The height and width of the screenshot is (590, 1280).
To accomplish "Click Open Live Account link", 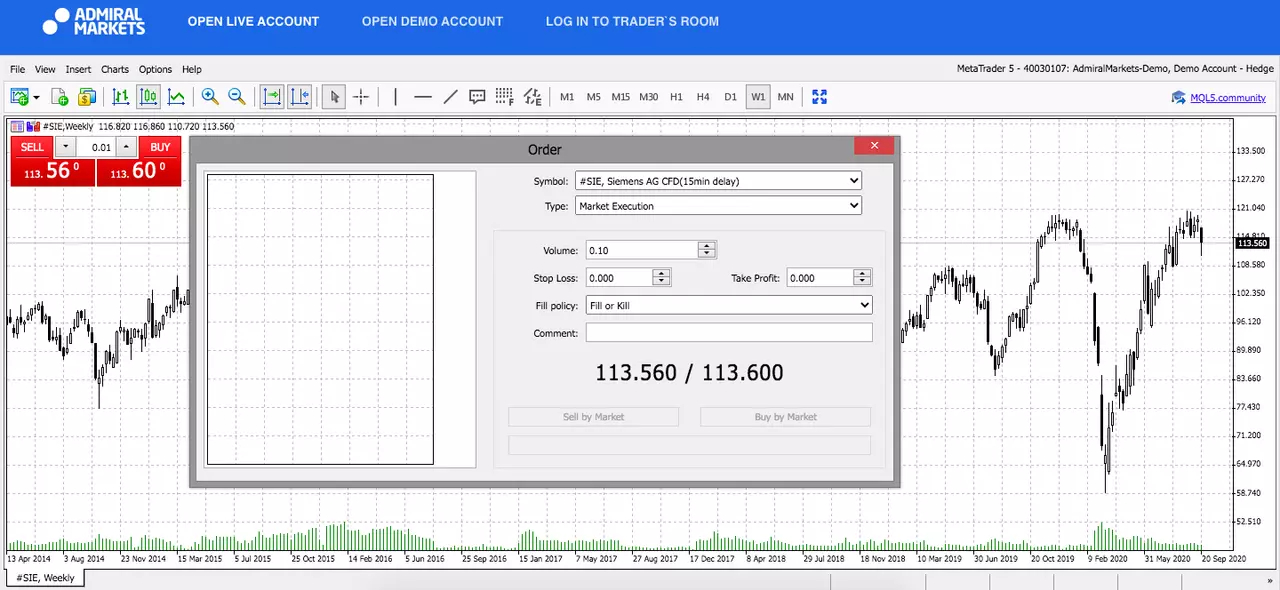I will tap(253, 21).
